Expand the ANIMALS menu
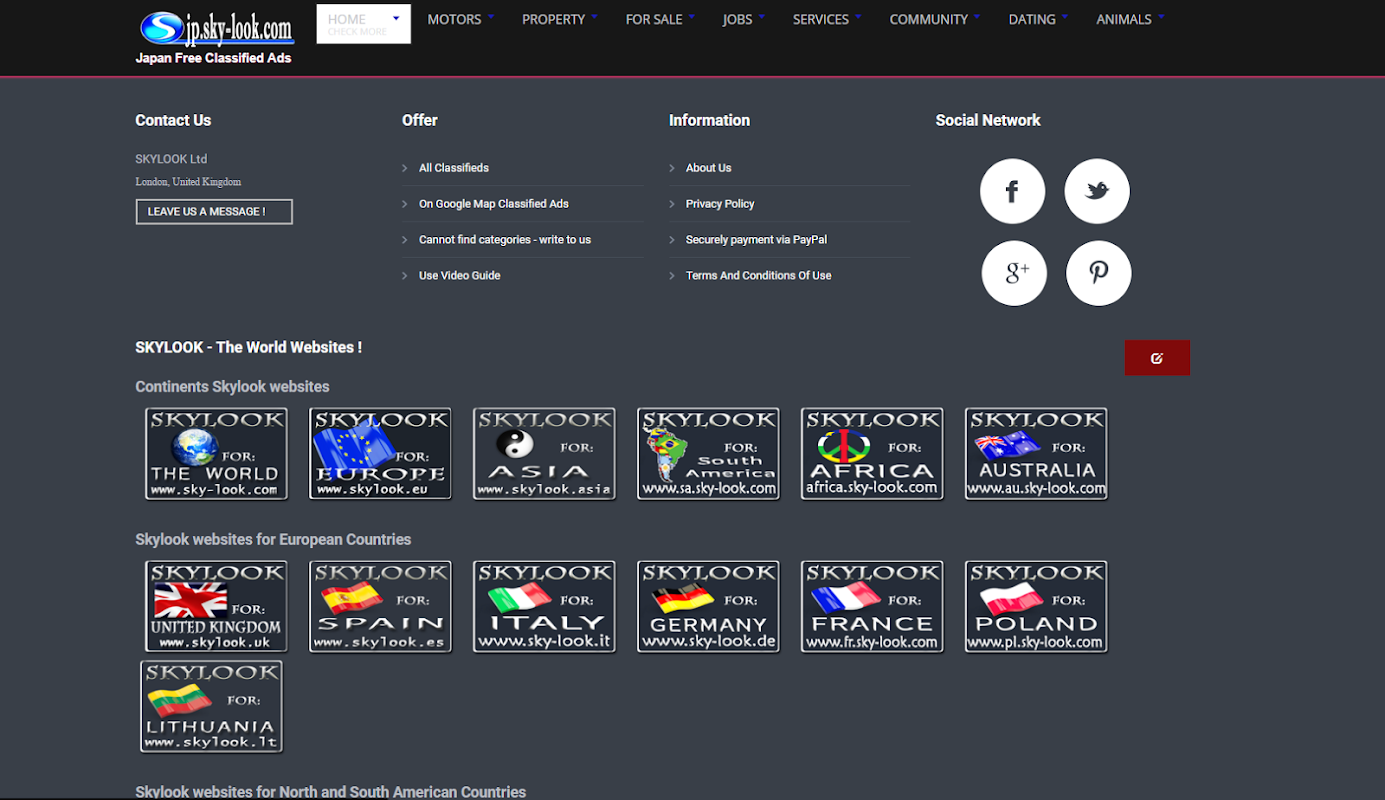1385x800 pixels. pos(1130,19)
